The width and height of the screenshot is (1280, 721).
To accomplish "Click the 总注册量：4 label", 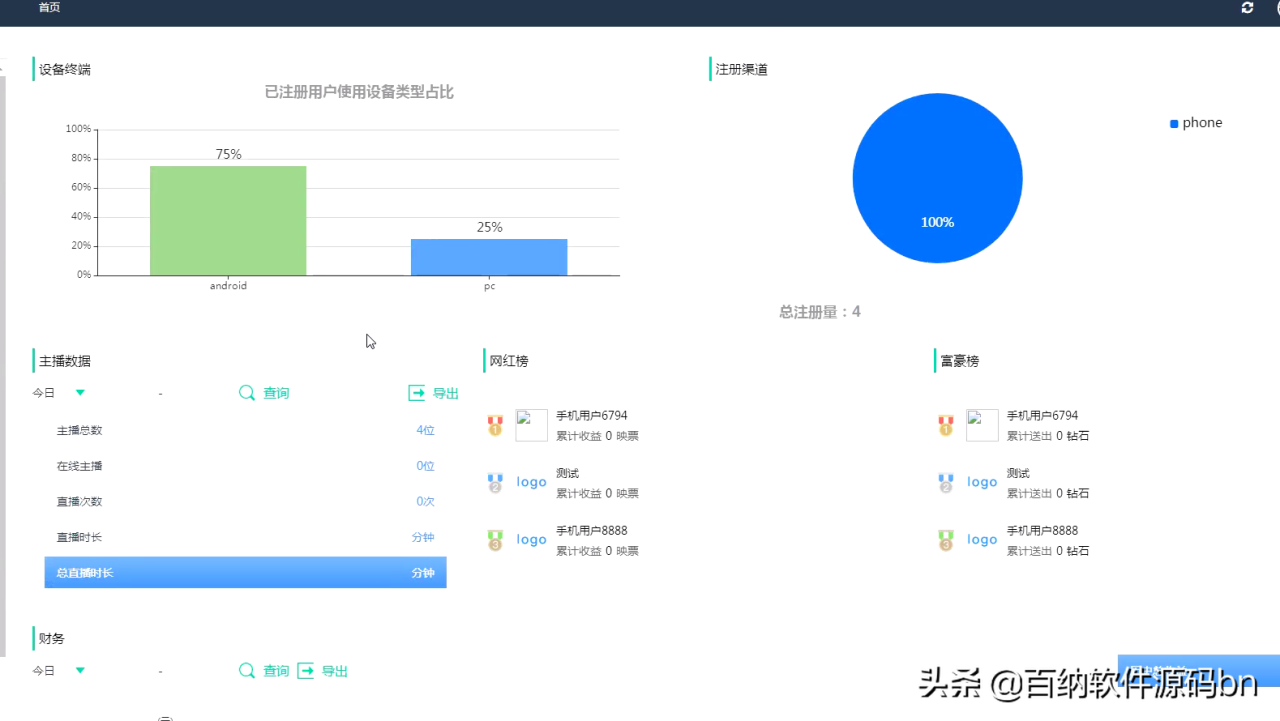I will 820,312.
